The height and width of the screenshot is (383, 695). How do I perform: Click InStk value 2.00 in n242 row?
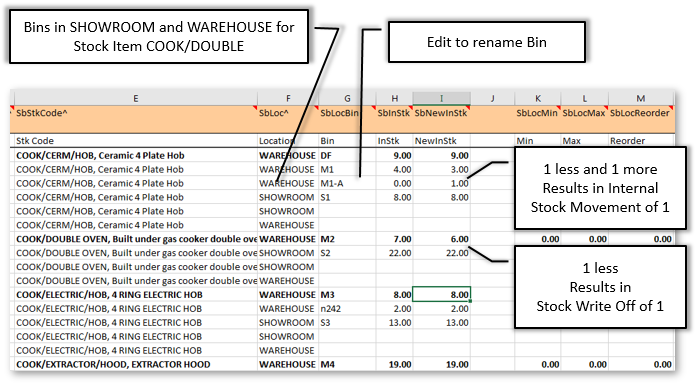pos(394,309)
